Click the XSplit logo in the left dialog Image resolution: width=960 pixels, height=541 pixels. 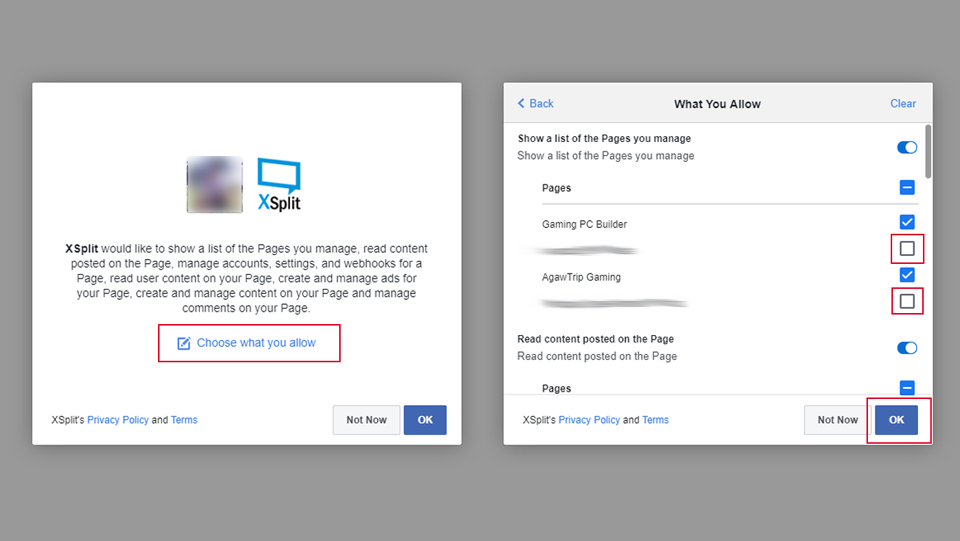(x=279, y=184)
